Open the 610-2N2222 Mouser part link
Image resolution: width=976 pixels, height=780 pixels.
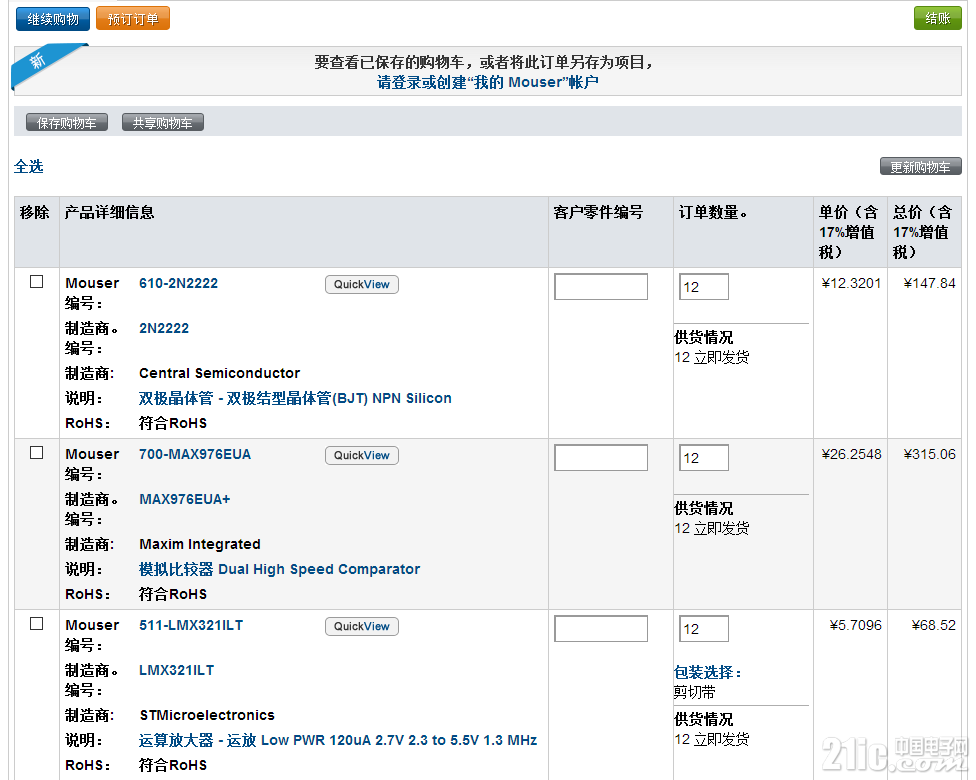point(178,283)
